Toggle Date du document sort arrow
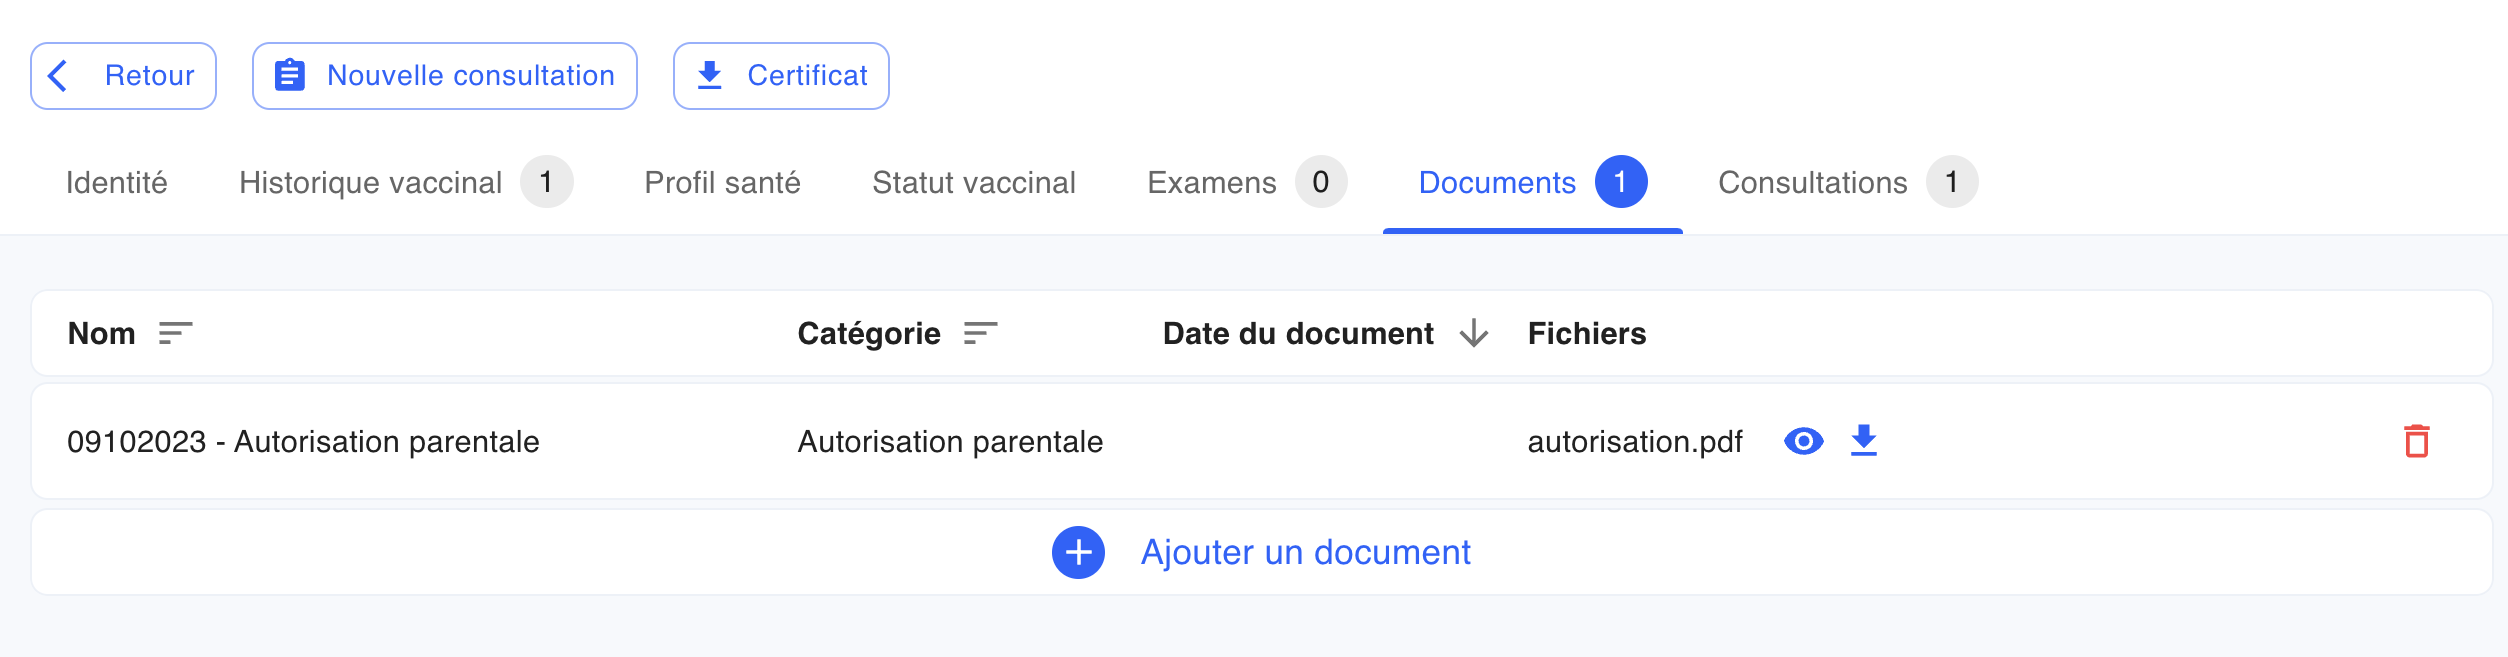Screen dimensions: 2508x657 point(1474,333)
